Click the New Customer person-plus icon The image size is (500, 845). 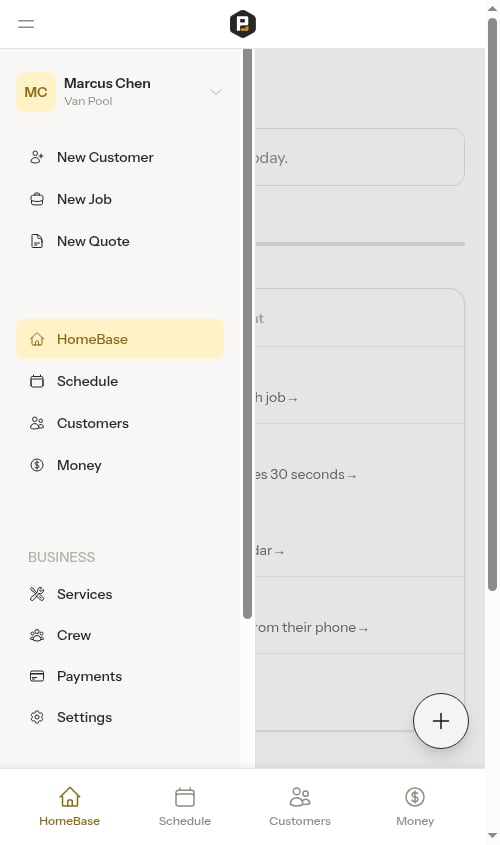(x=37, y=157)
